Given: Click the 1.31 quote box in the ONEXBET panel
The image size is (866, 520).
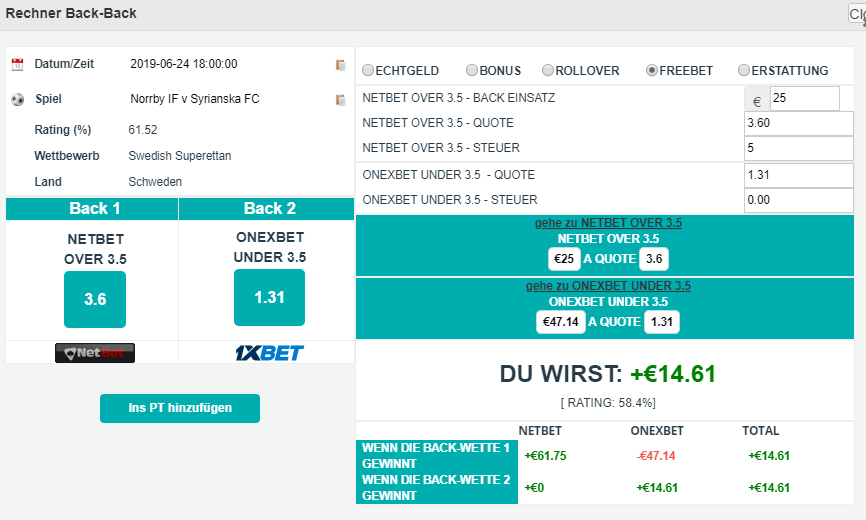Looking at the screenshot, I should coord(662,322).
